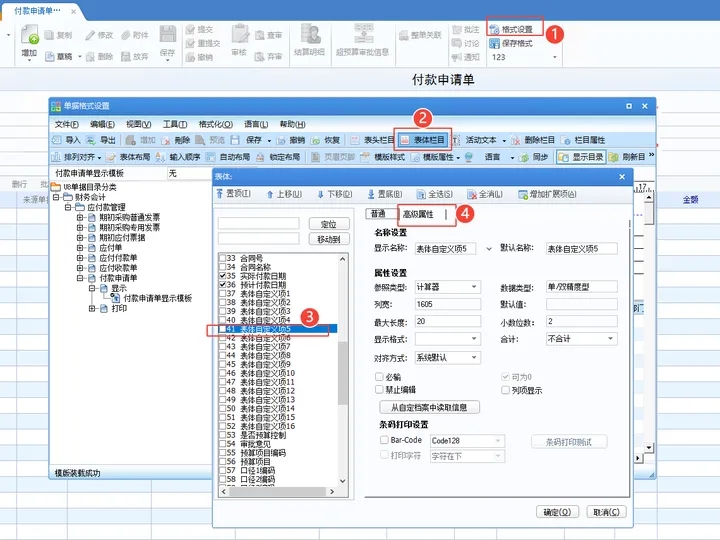
Task: Open the 显示名称 dropdown arrow
Action: click(x=489, y=249)
